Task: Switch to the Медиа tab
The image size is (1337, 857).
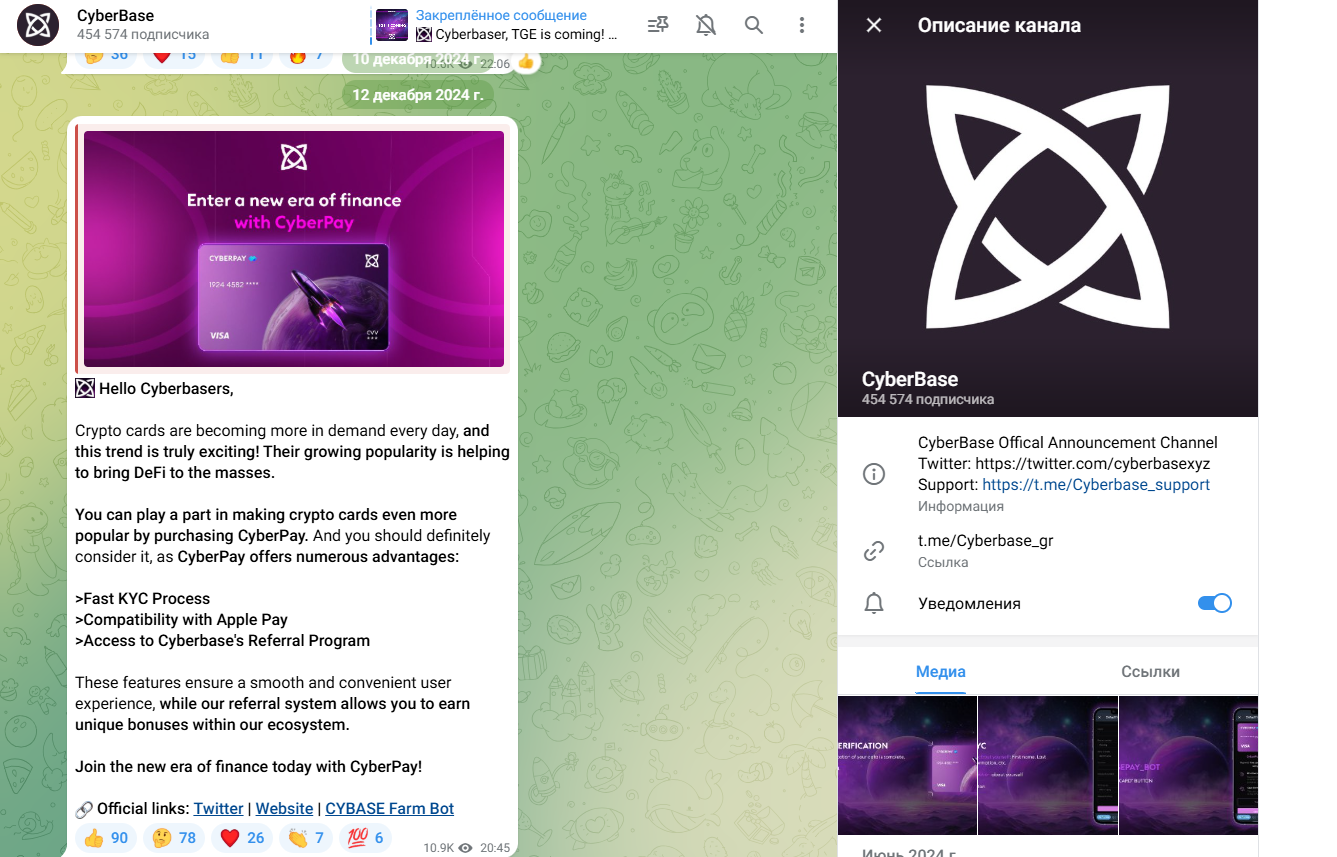Action: (941, 672)
